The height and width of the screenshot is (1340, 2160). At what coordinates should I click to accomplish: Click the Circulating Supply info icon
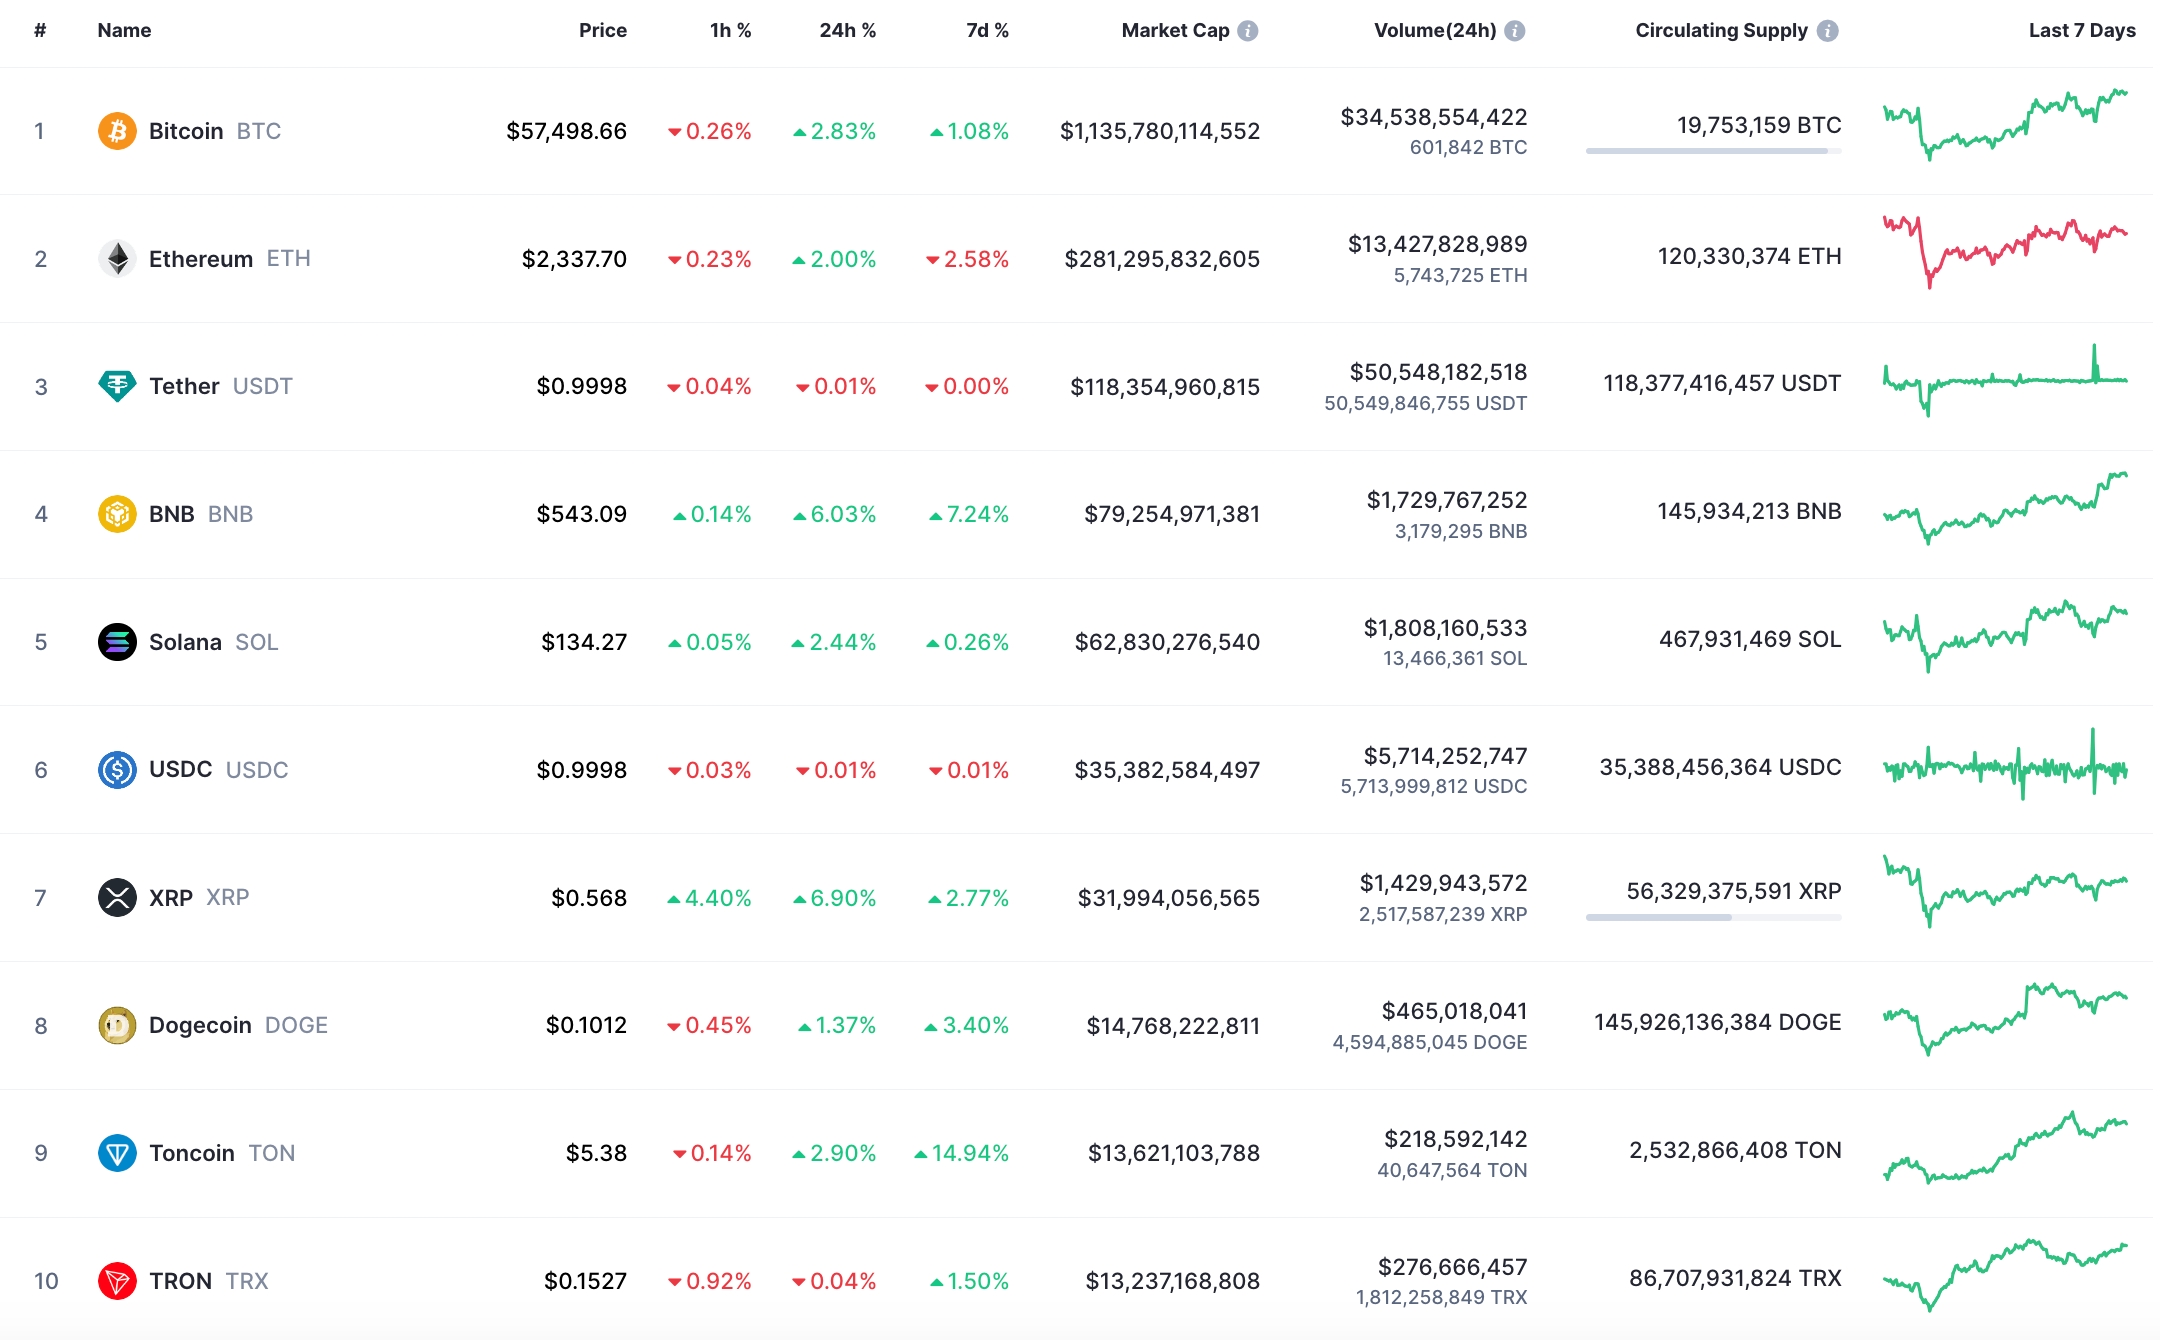tap(1827, 31)
